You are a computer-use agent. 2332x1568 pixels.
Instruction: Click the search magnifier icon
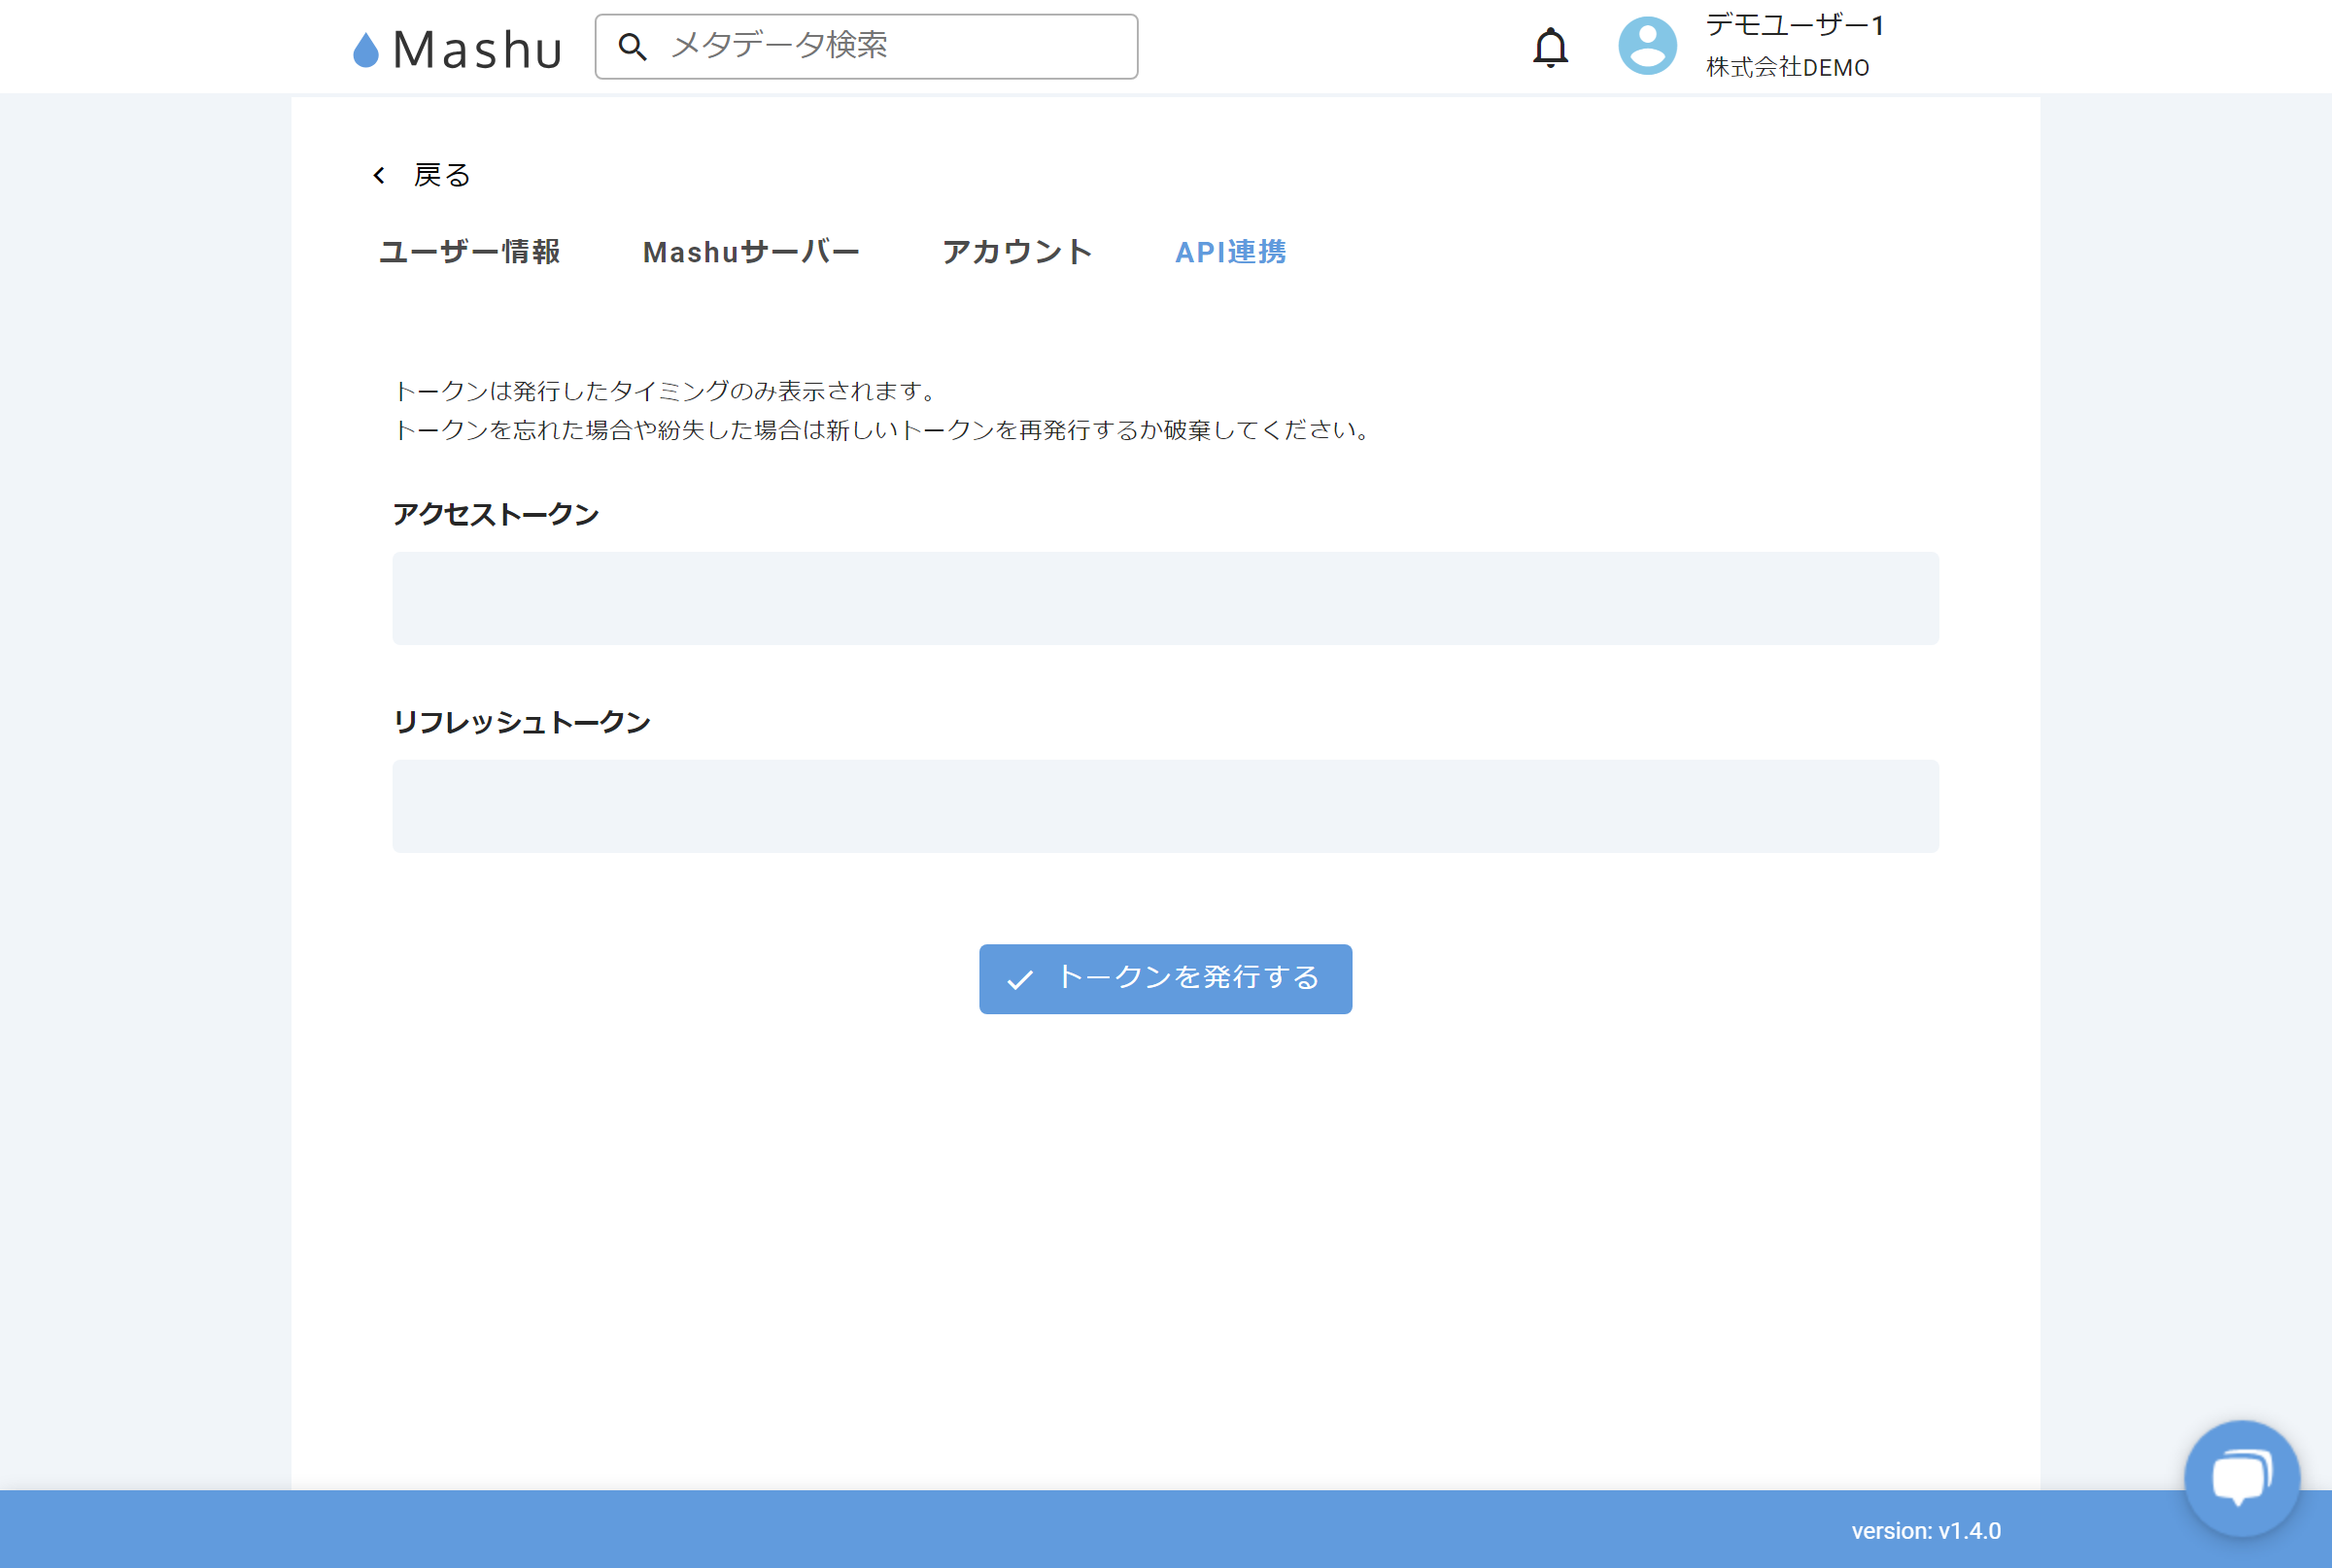pyautogui.click(x=632, y=46)
